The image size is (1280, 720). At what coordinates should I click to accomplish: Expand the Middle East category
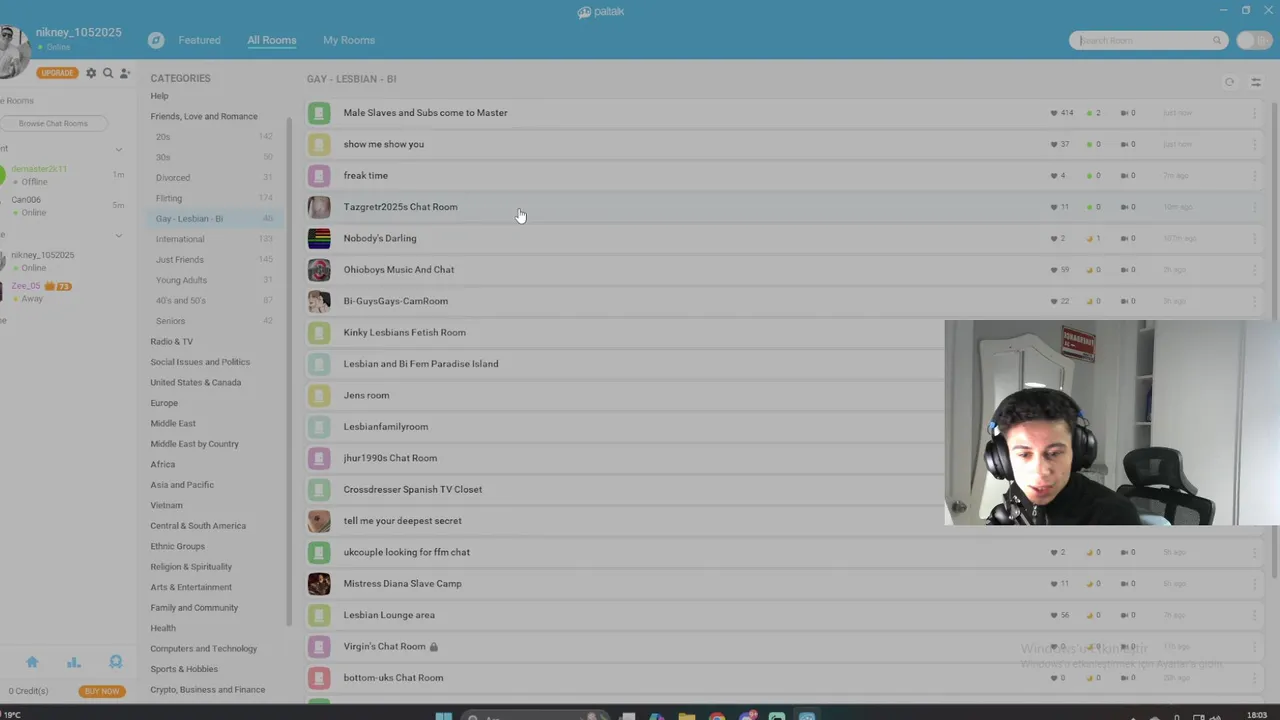click(x=173, y=424)
